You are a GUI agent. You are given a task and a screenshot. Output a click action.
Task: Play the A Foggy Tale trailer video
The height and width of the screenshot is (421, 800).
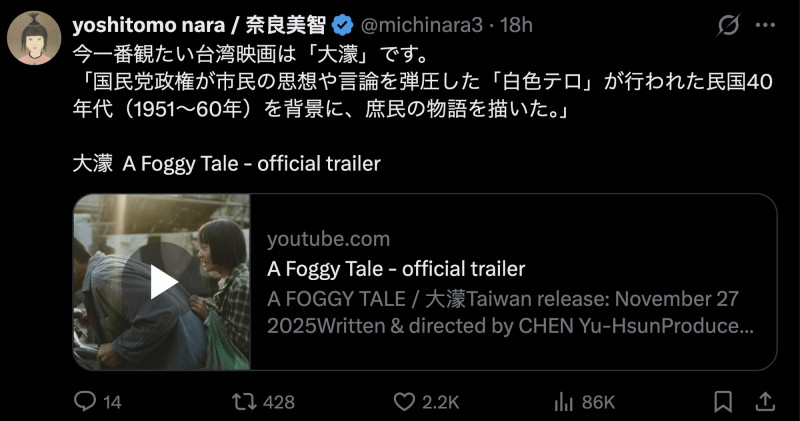[163, 282]
